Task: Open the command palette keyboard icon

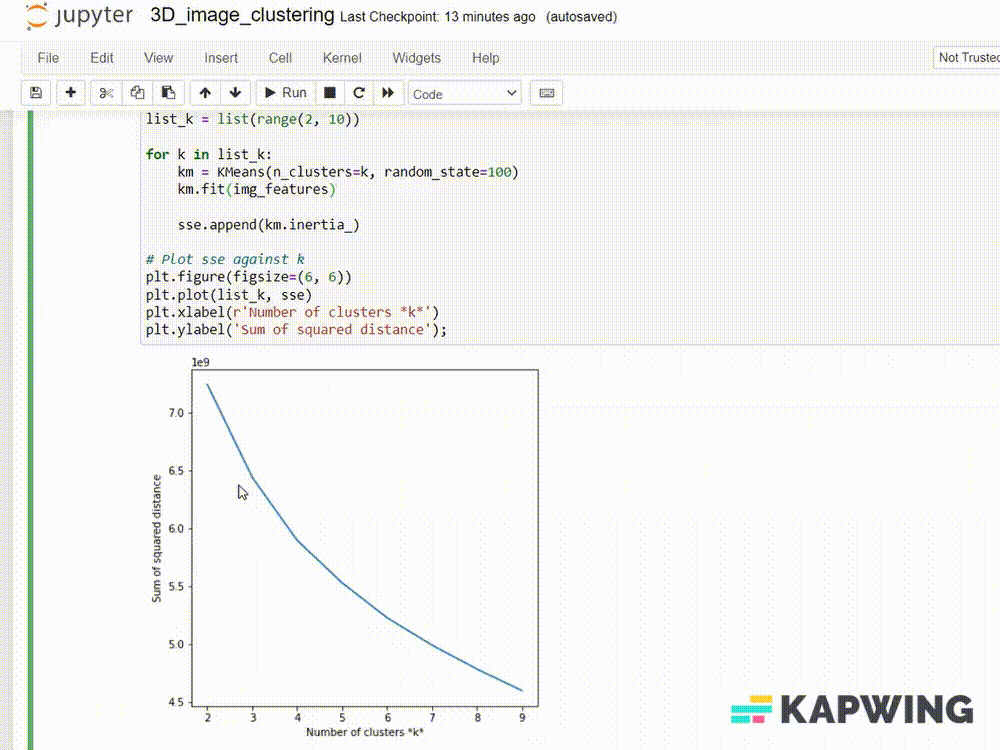Action: (x=546, y=93)
